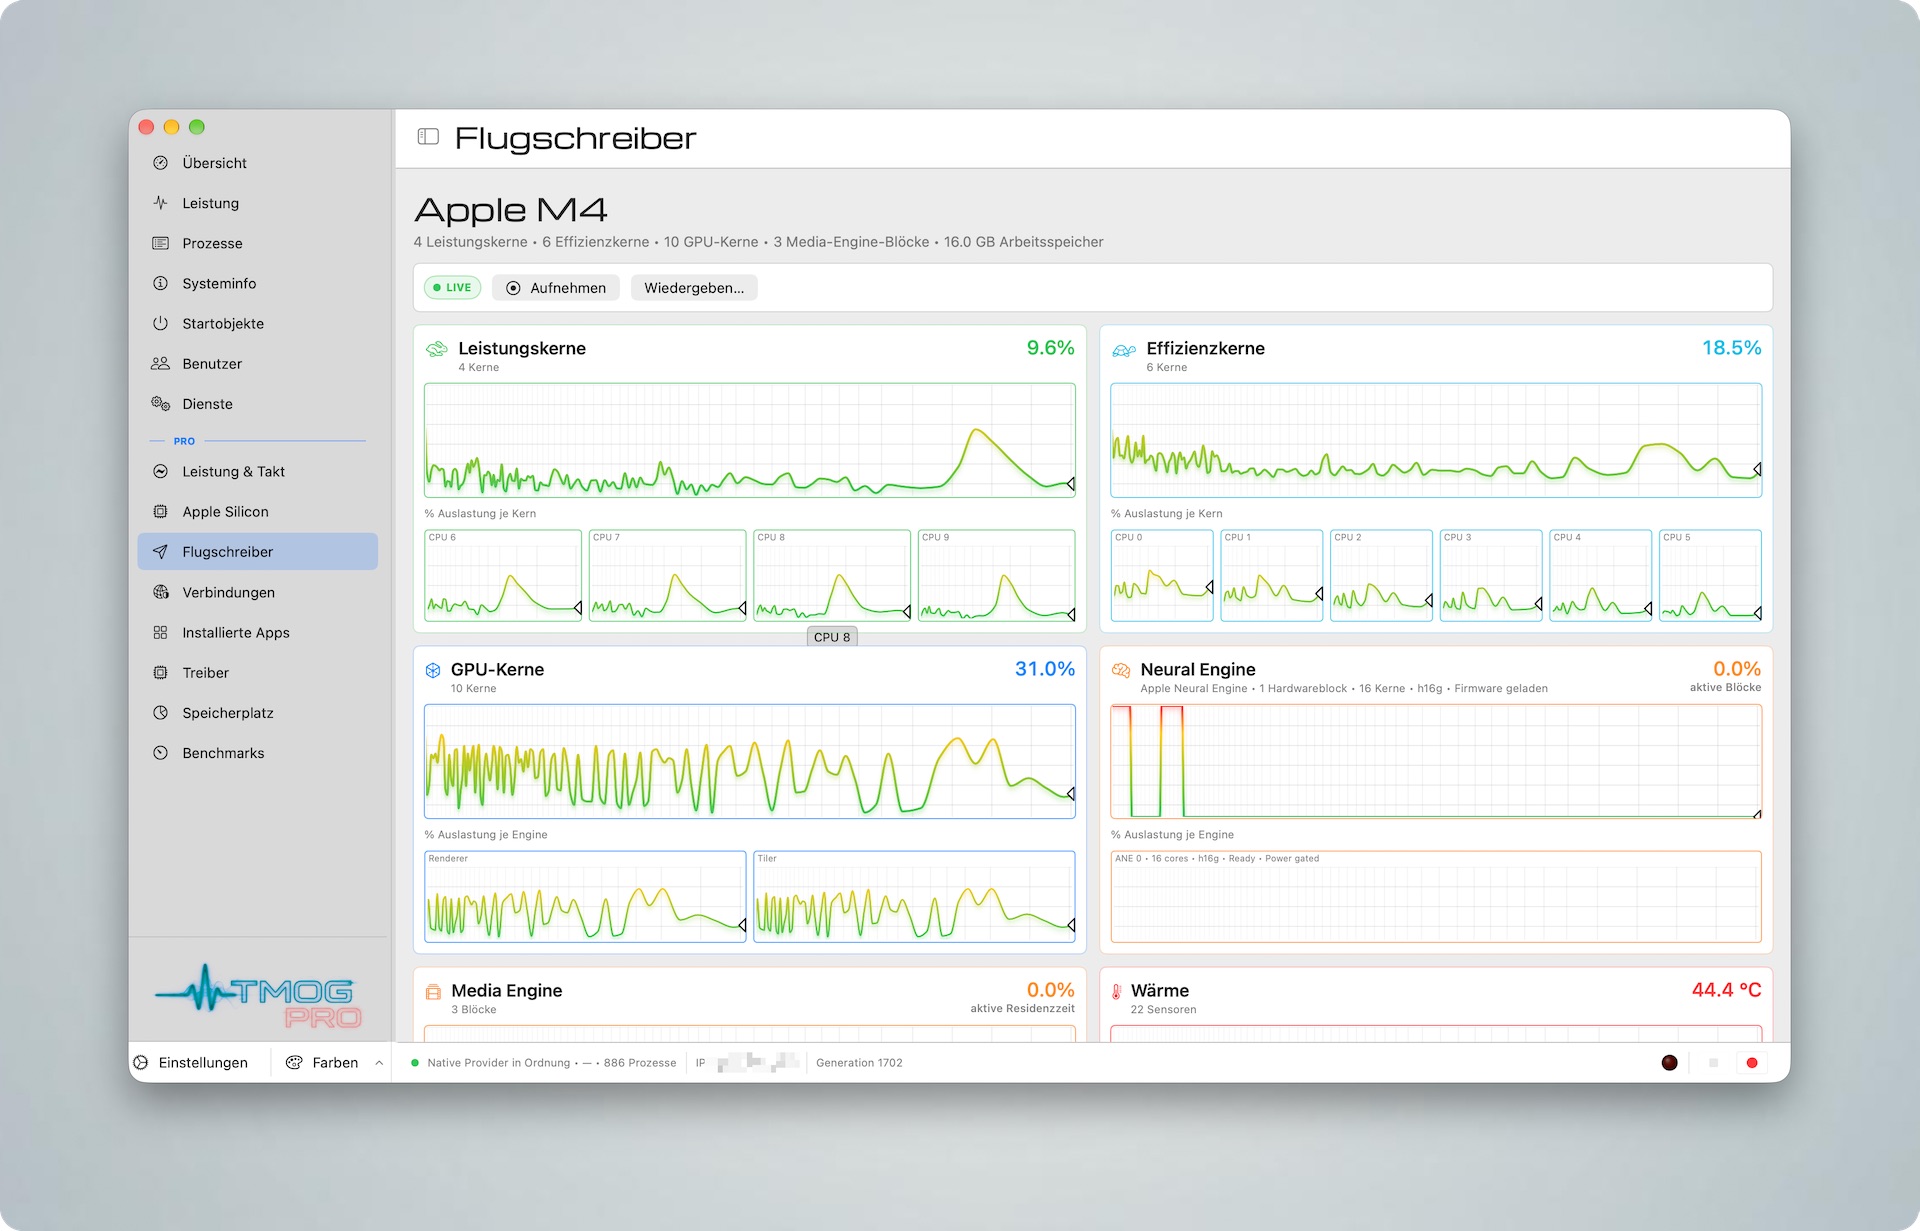Select the CPU 3 efficiency core graph

1491,575
